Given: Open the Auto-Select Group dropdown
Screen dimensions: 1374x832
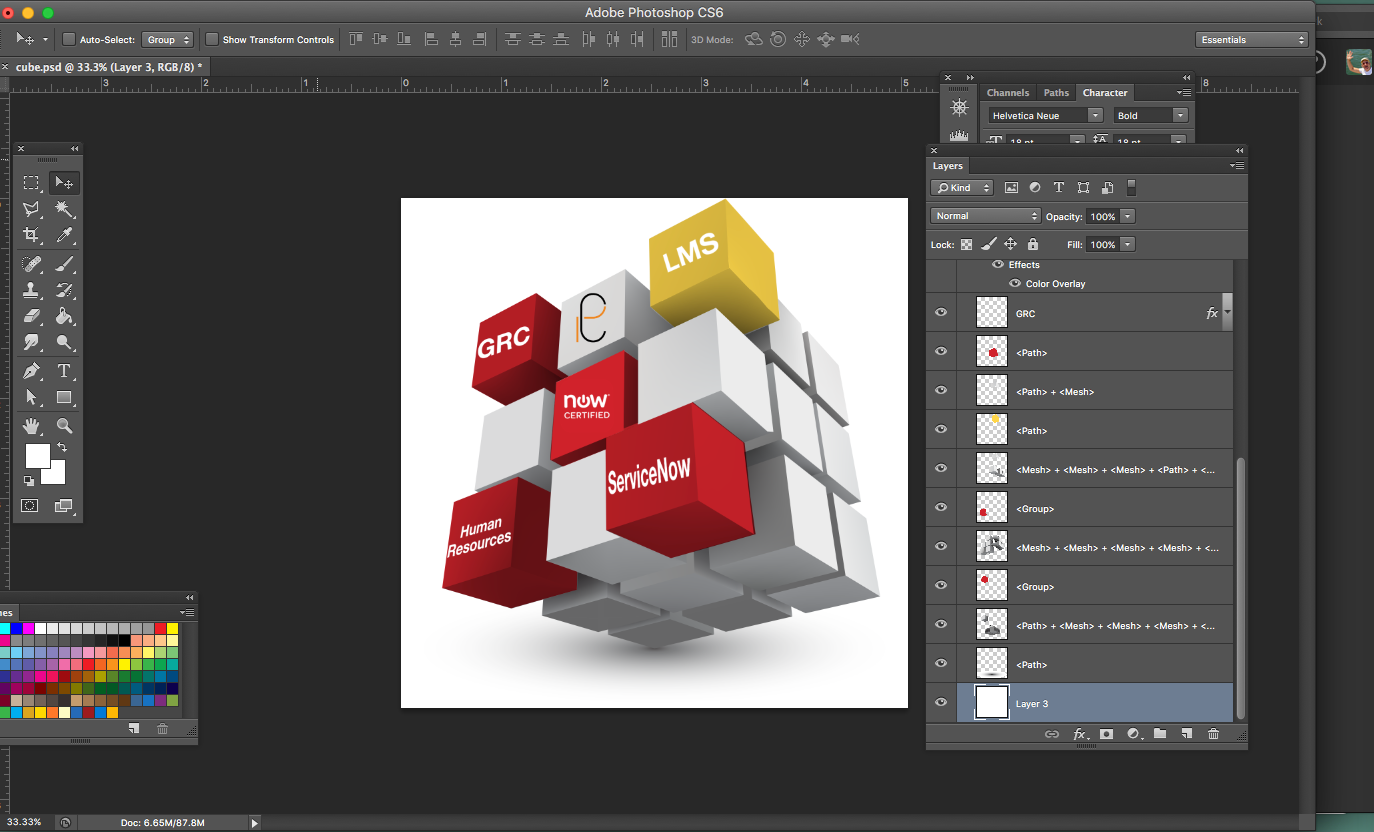Looking at the screenshot, I should (x=168, y=40).
